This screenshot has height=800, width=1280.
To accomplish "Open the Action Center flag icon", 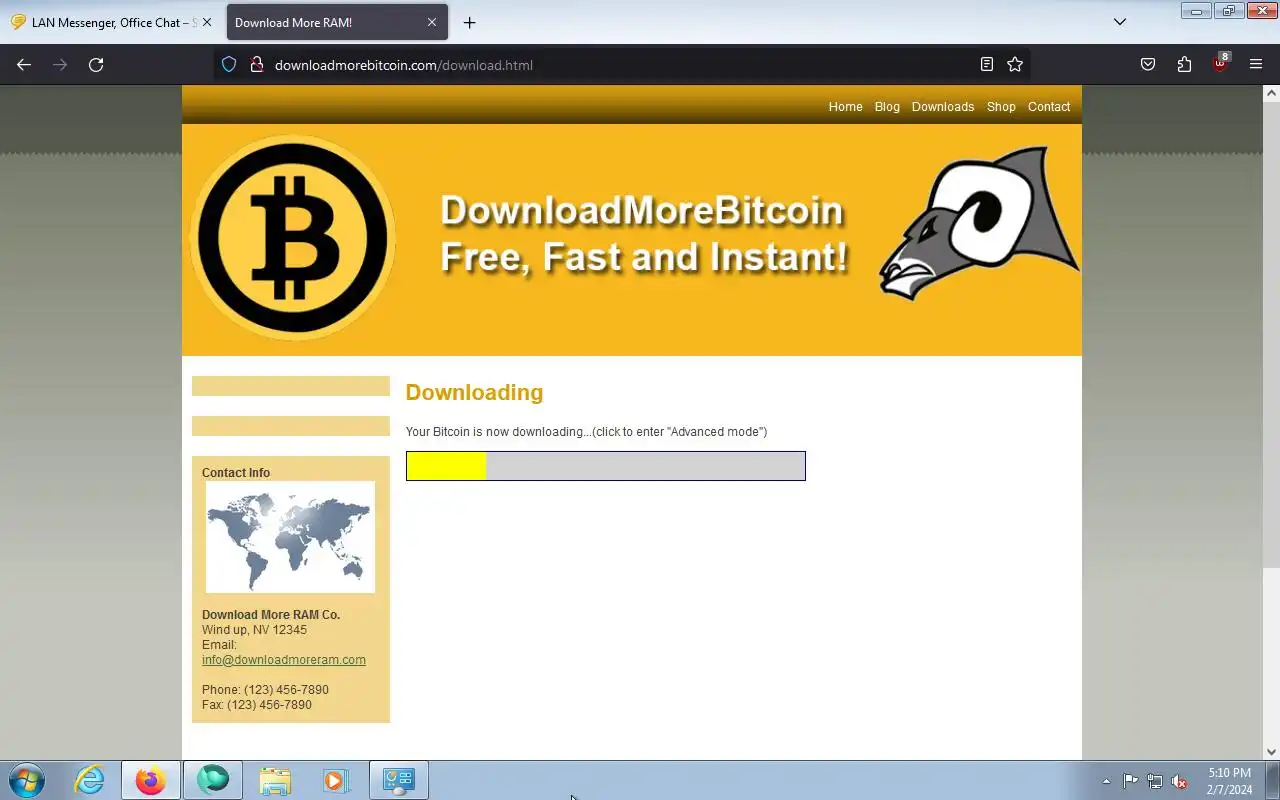I will pos(1130,781).
